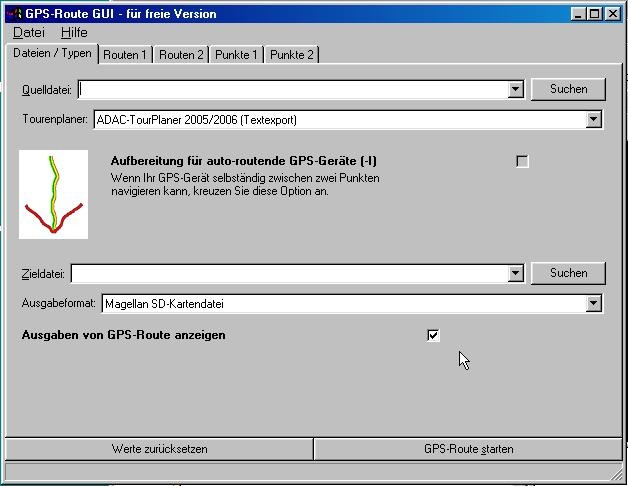Viewport: 628px width, 486px height.
Task: Click the GPS-Route app icon in title bar
Action: pyautogui.click(x=14, y=14)
